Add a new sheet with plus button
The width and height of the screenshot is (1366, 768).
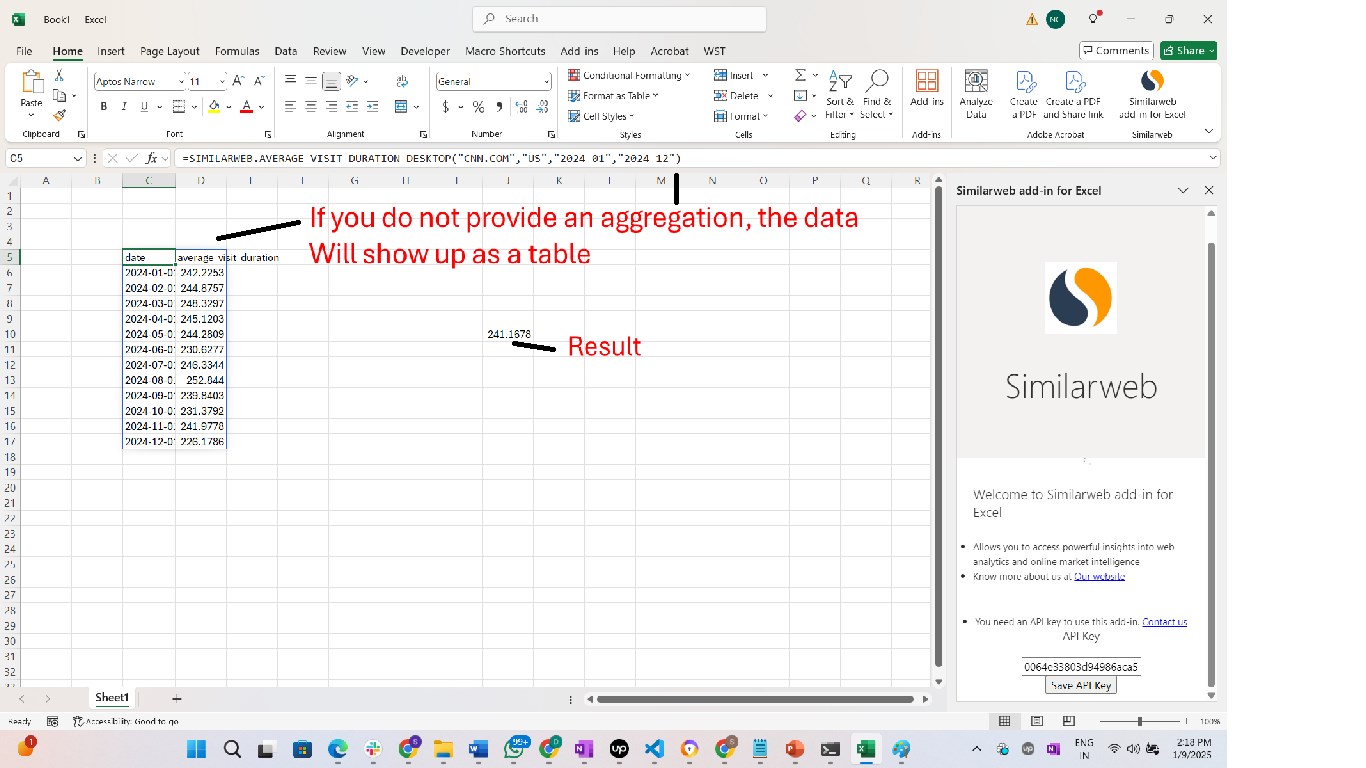pyautogui.click(x=177, y=698)
